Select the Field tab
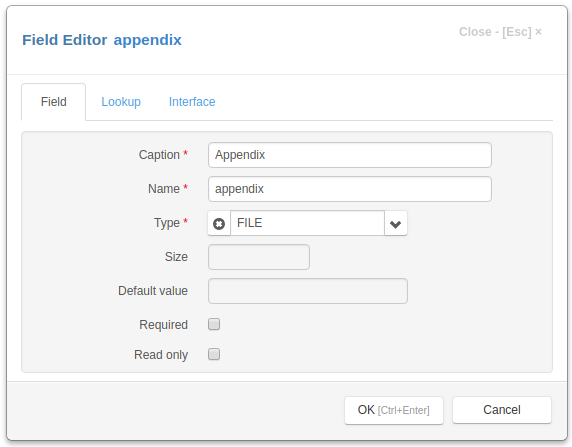Screen dimensions: 572x447 (x=54, y=102)
